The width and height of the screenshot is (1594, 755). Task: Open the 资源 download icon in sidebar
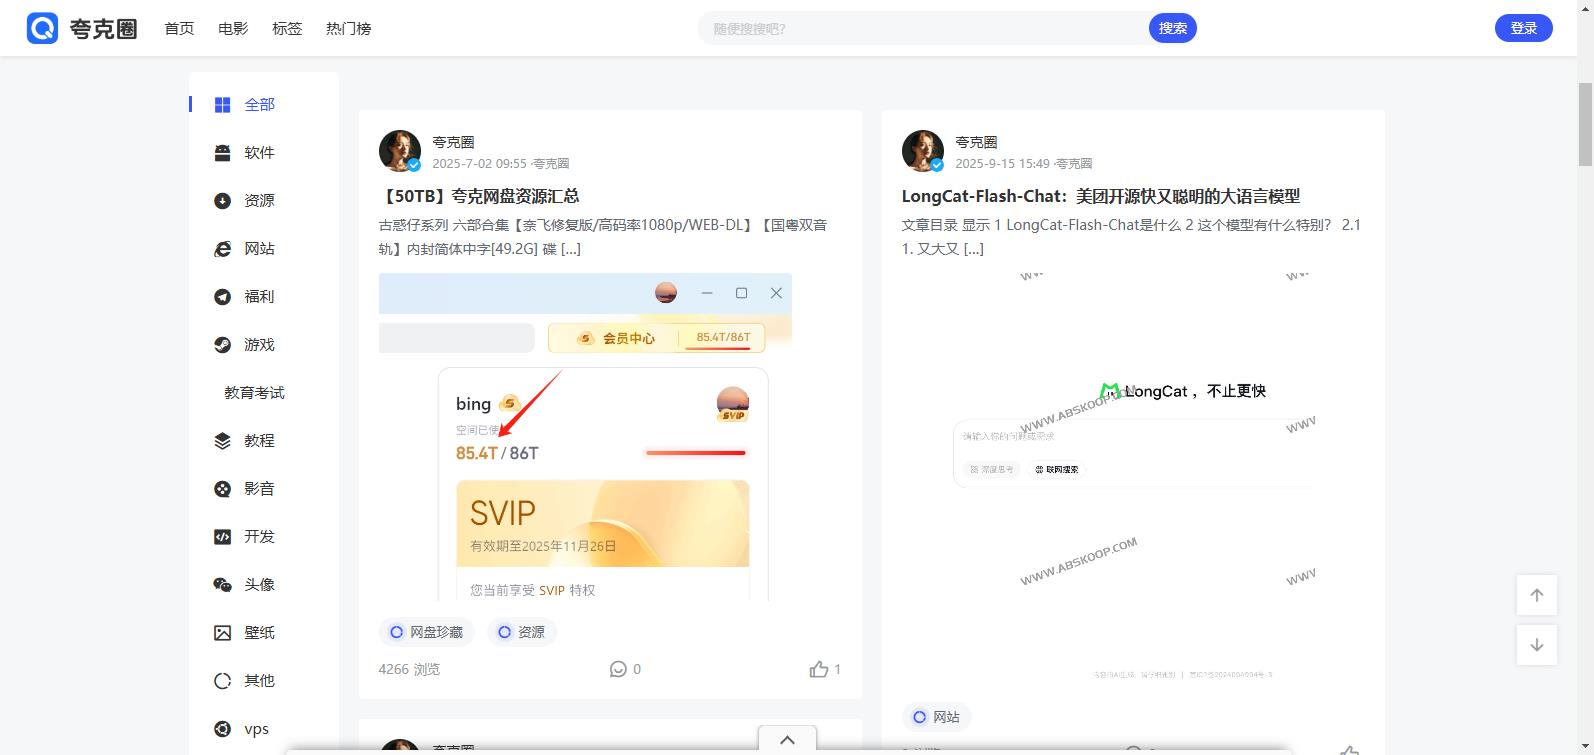(223, 201)
